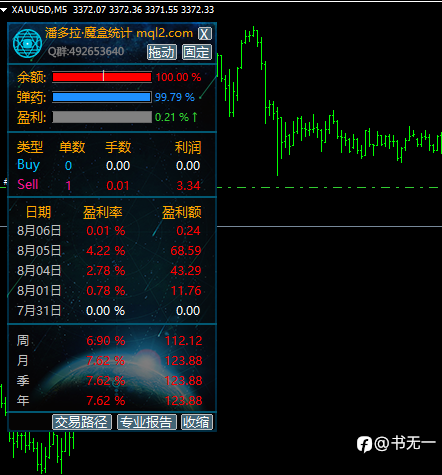Viewport: 442px width, 475px height.
Task: Click the 68.59 profit amount
Action: [186, 251]
